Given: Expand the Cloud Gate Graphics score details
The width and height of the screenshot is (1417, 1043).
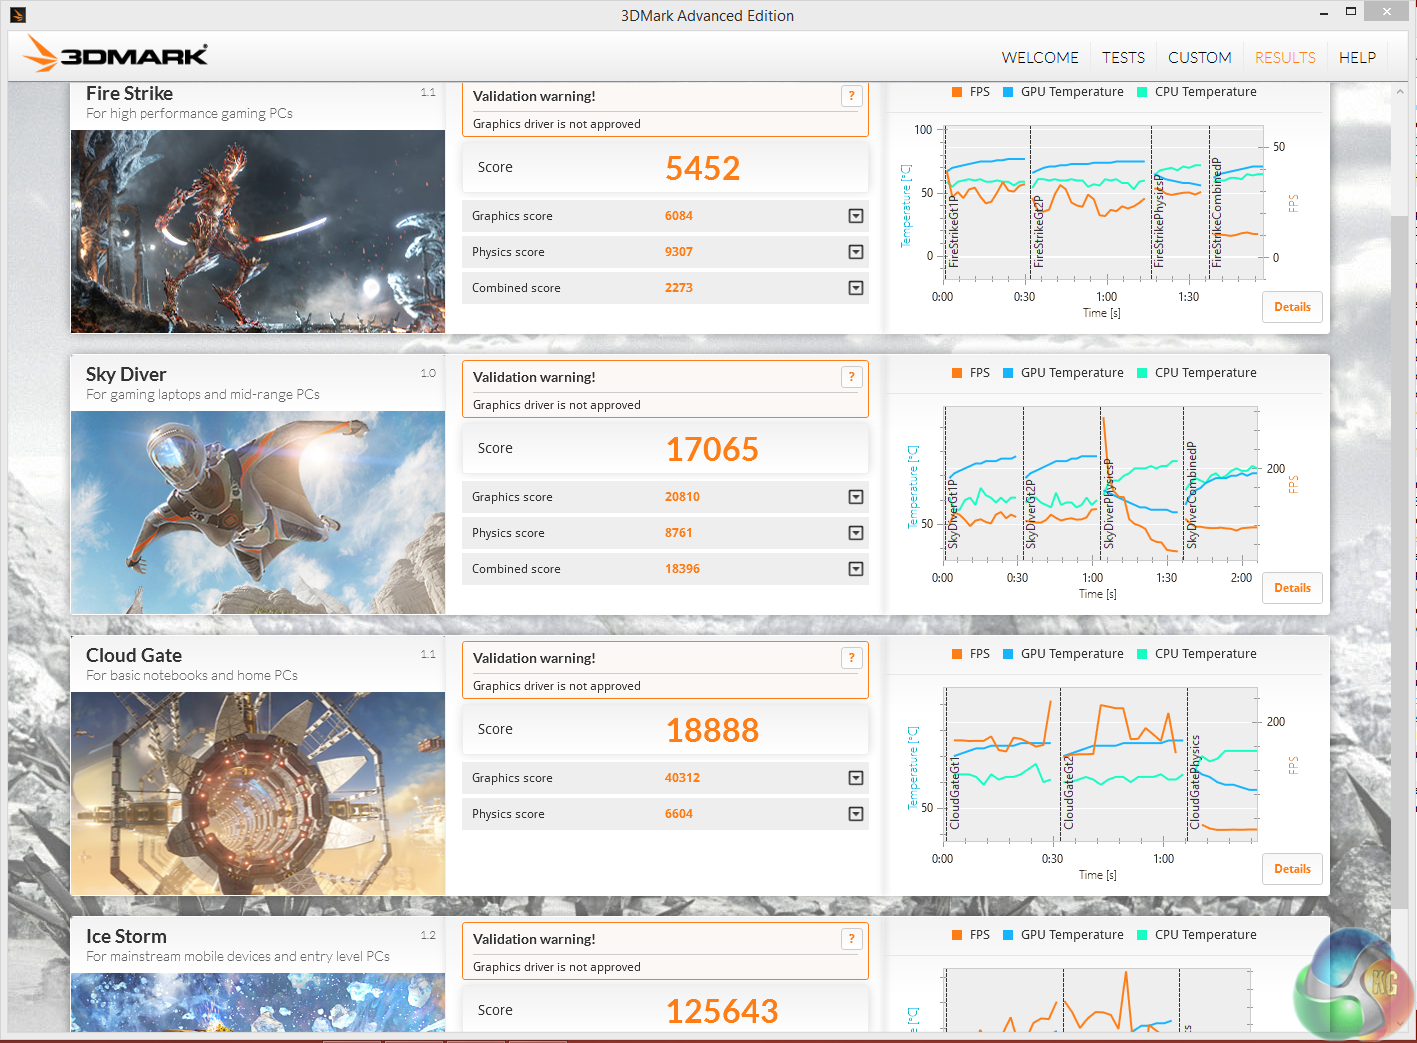Looking at the screenshot, I should [856, 778].
